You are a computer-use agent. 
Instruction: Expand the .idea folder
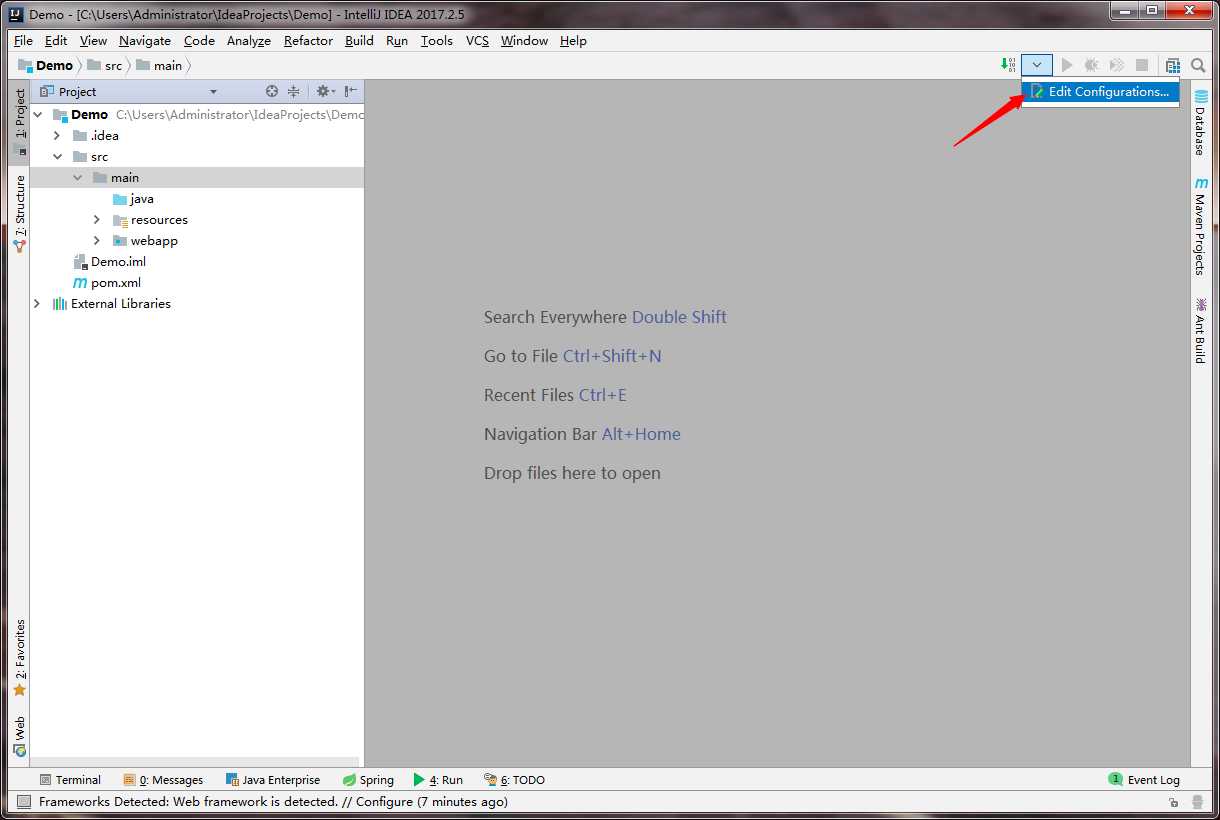(57, 135)
